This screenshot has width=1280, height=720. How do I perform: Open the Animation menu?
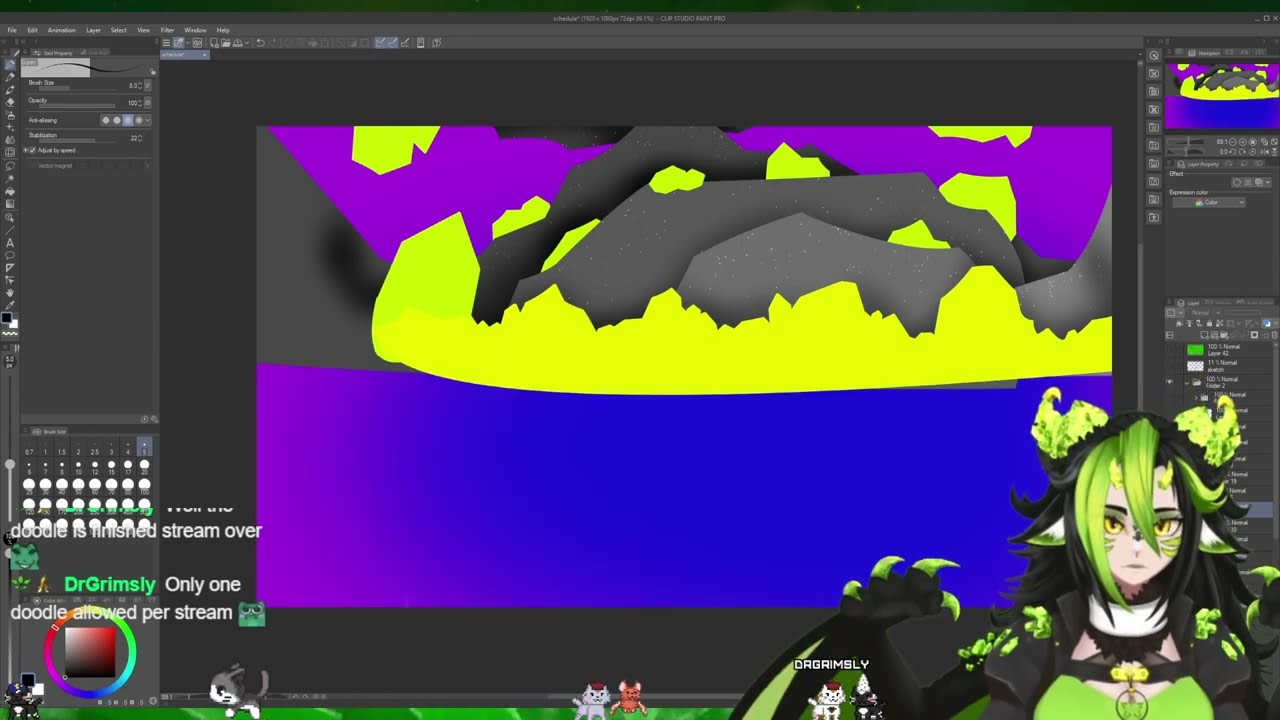point(61,30)
